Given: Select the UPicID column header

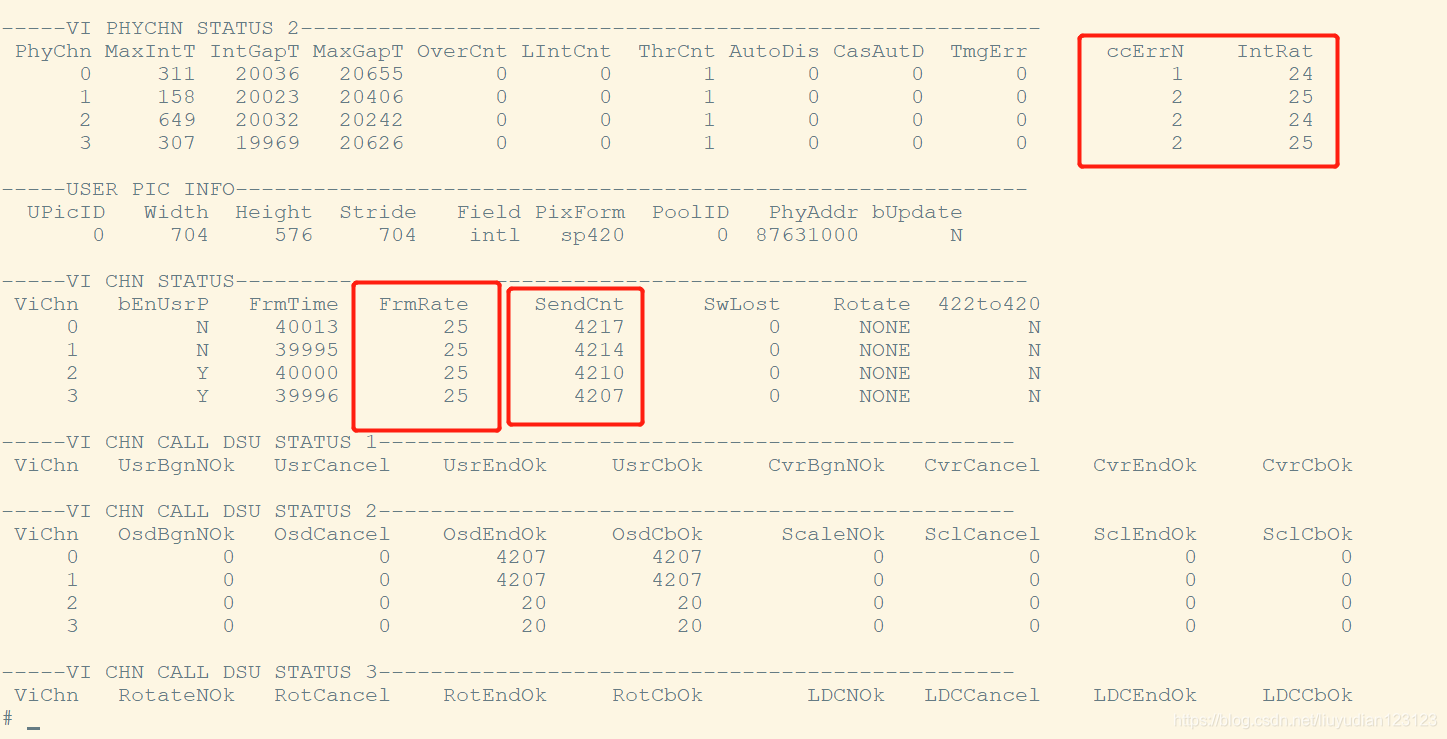Looking at the screenshot, I should tap(66, 212).
